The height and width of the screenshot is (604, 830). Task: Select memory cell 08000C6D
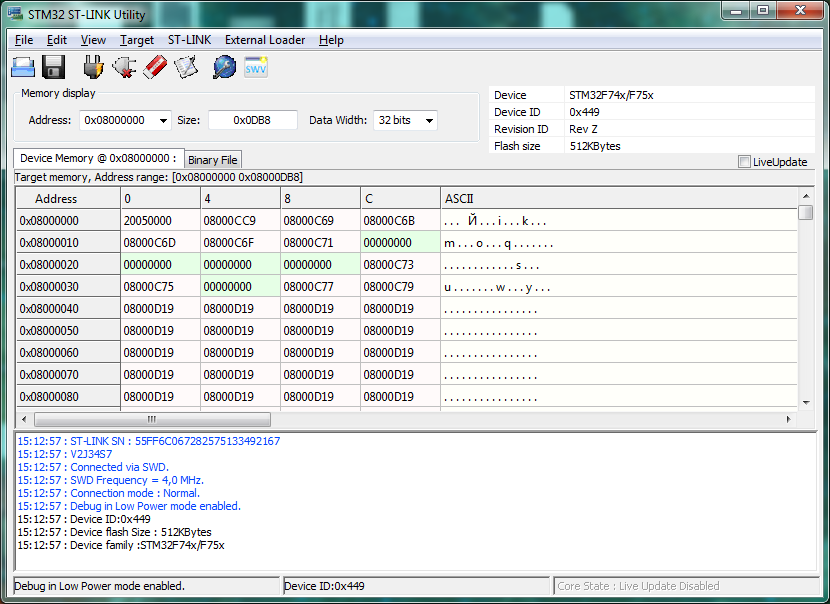[x=160, y=243]
